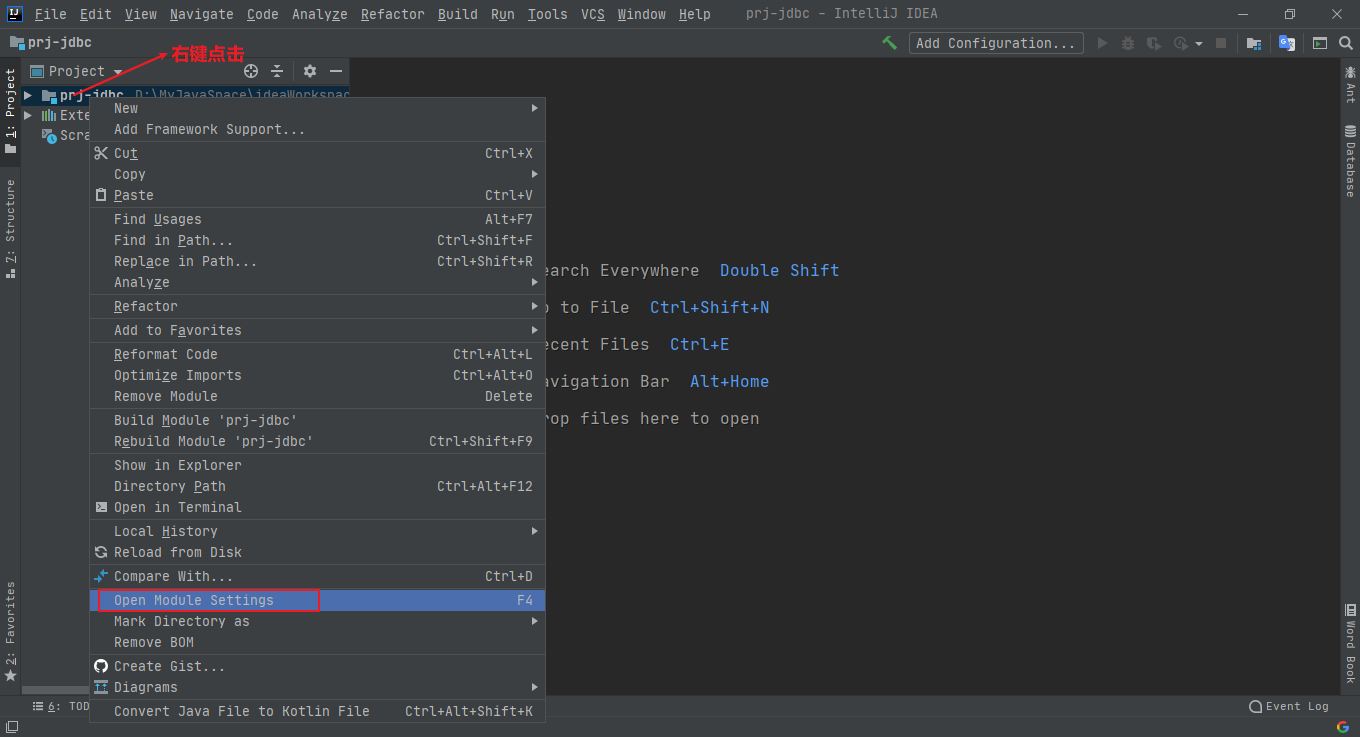
Task: Expand the Mark Directory as submenu
Action: [x=535, y=621]
